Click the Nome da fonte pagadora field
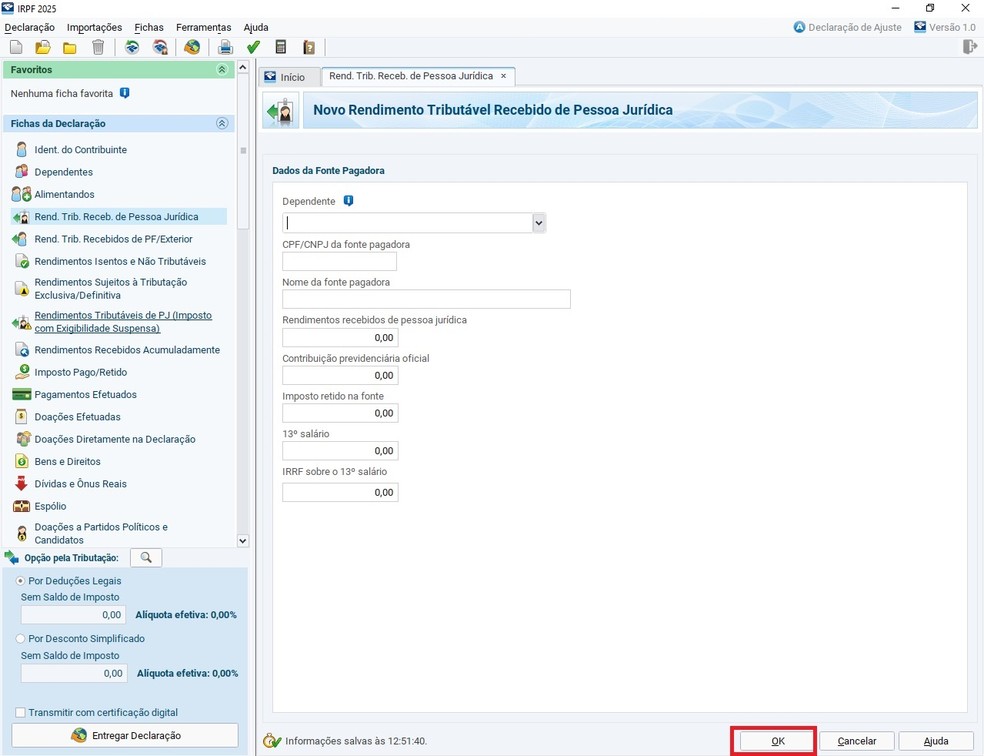 point(426,299)
